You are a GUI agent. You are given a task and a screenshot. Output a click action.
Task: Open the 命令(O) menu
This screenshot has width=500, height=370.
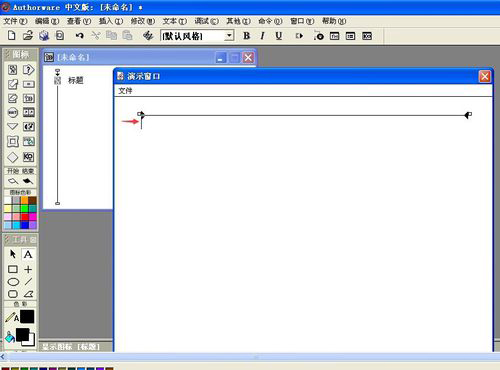pos(270,21)
